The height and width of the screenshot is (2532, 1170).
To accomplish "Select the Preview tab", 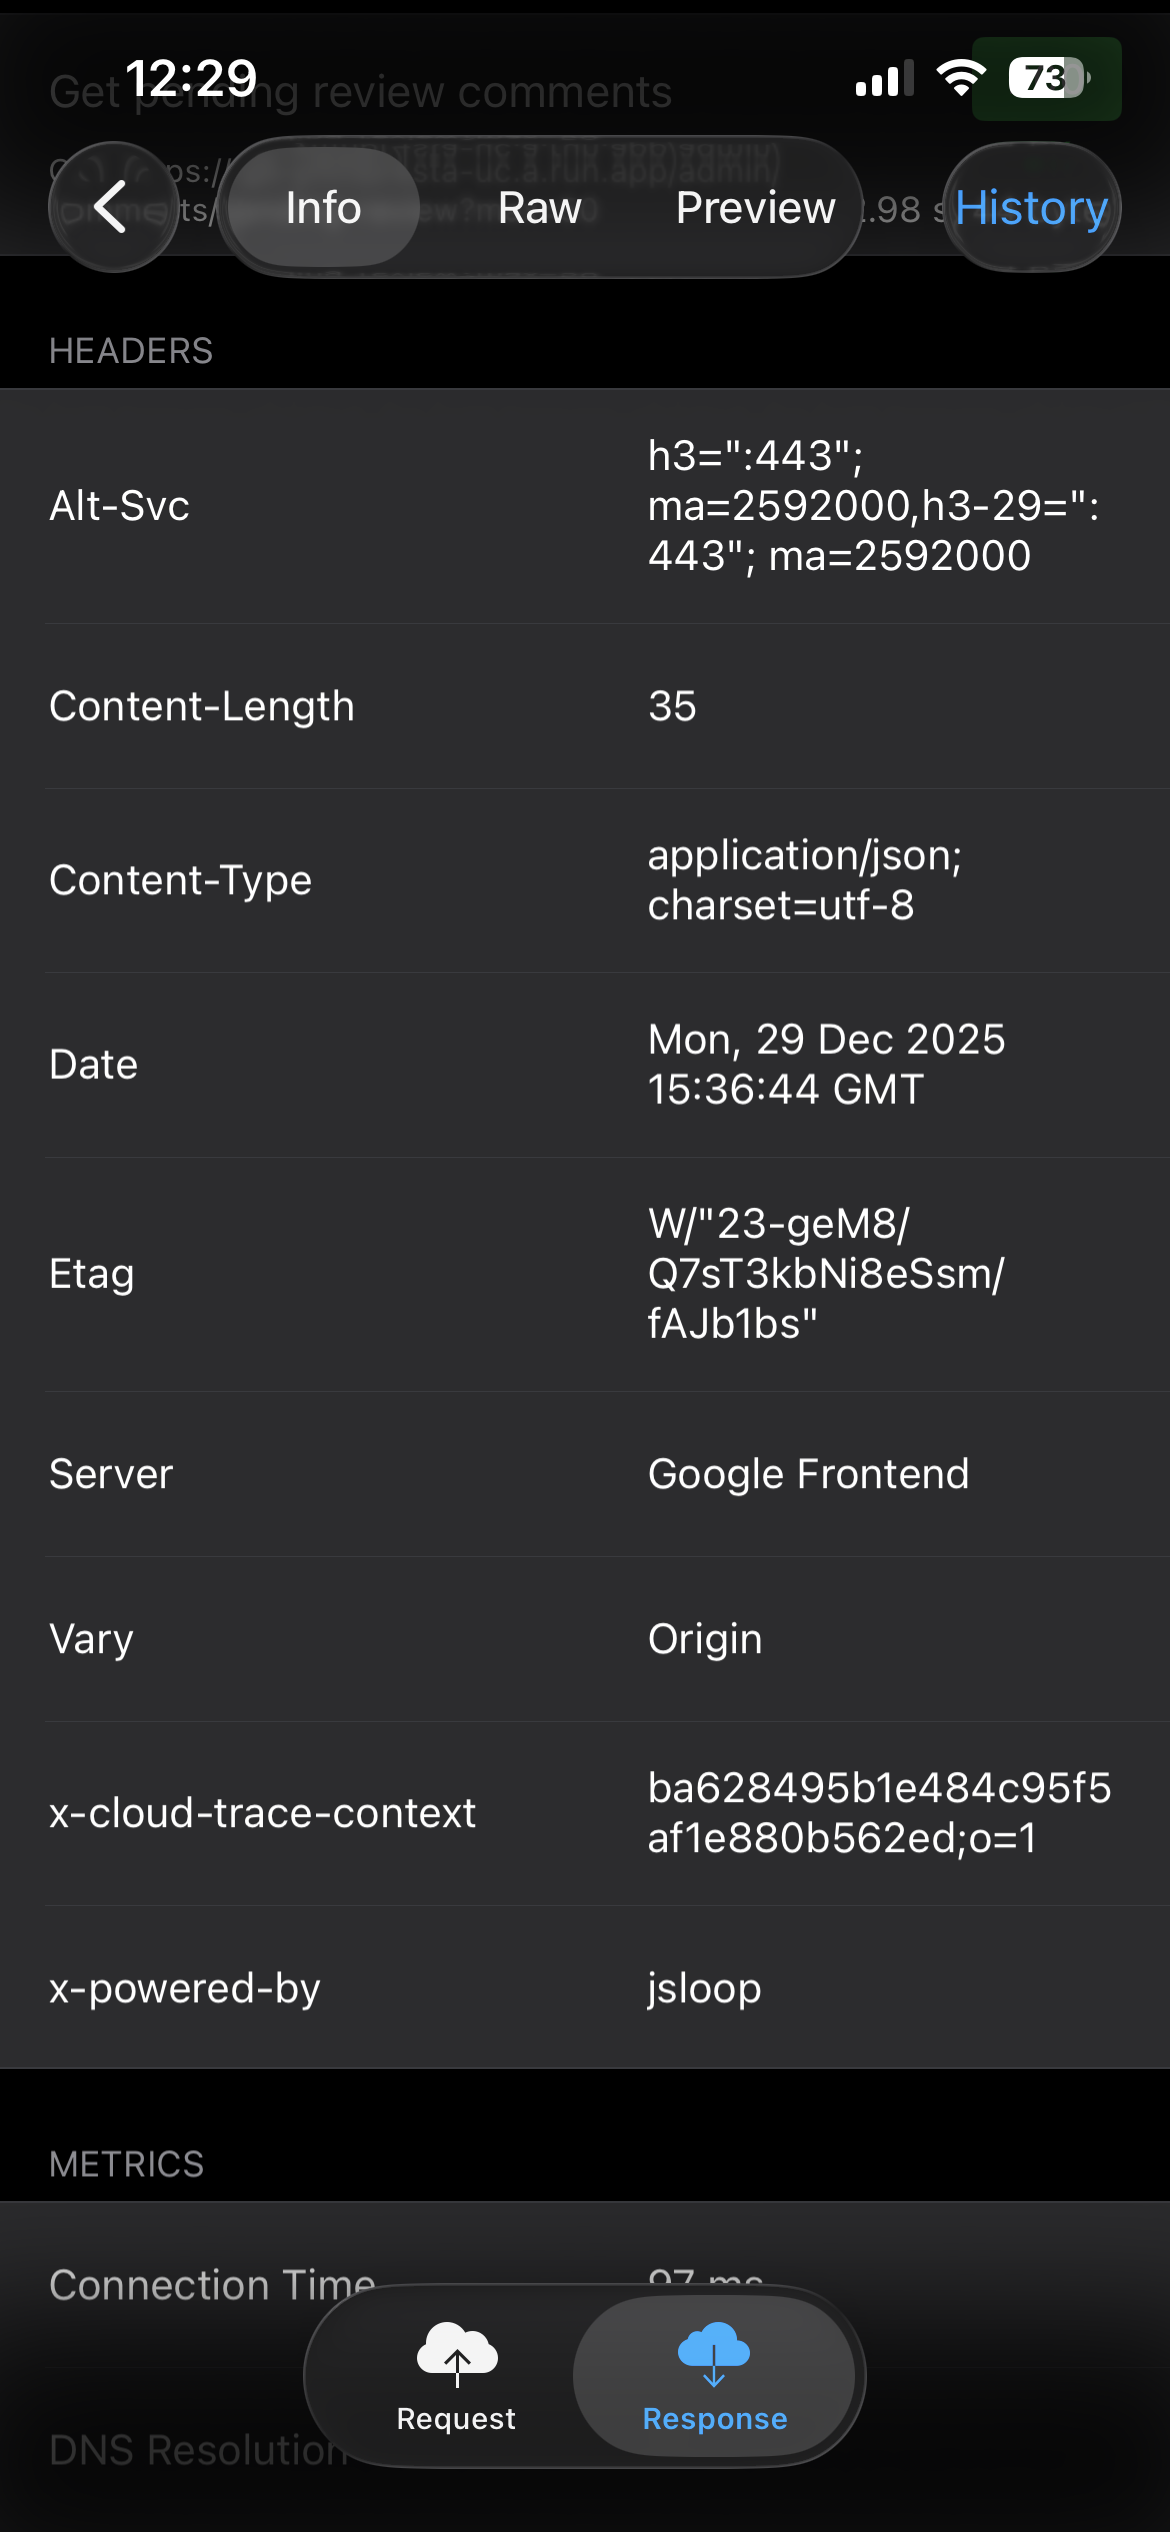I will point(755,208).
